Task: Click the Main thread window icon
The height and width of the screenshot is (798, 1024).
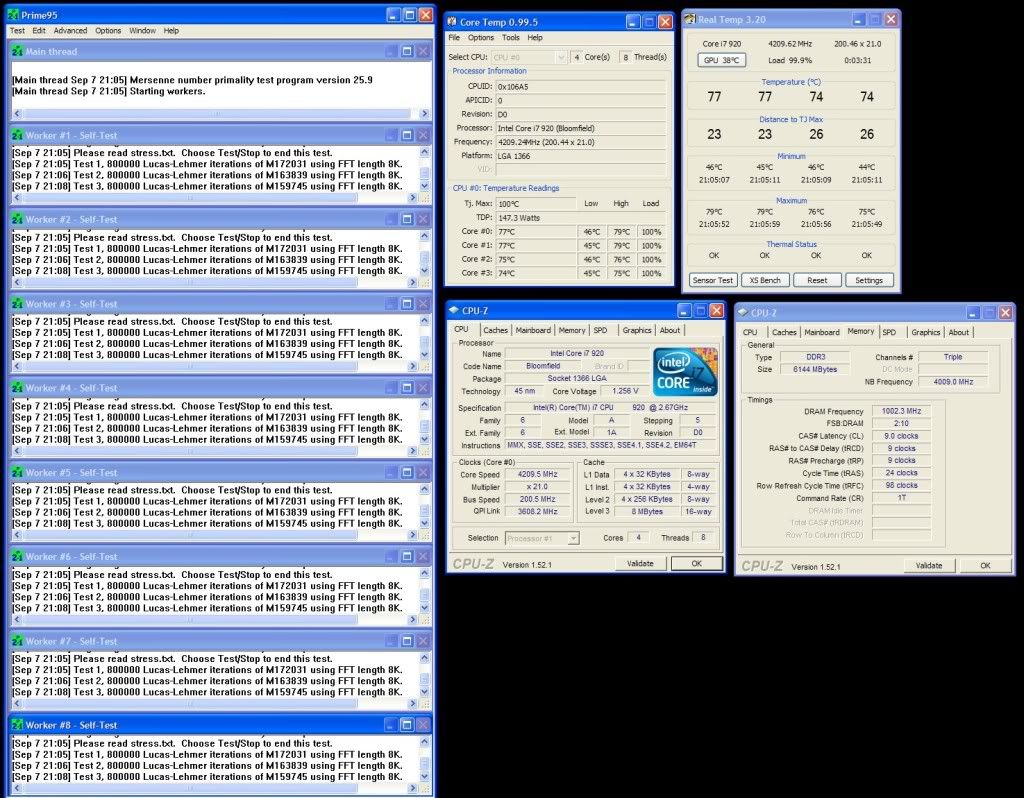Action: [x=18, y=52]
